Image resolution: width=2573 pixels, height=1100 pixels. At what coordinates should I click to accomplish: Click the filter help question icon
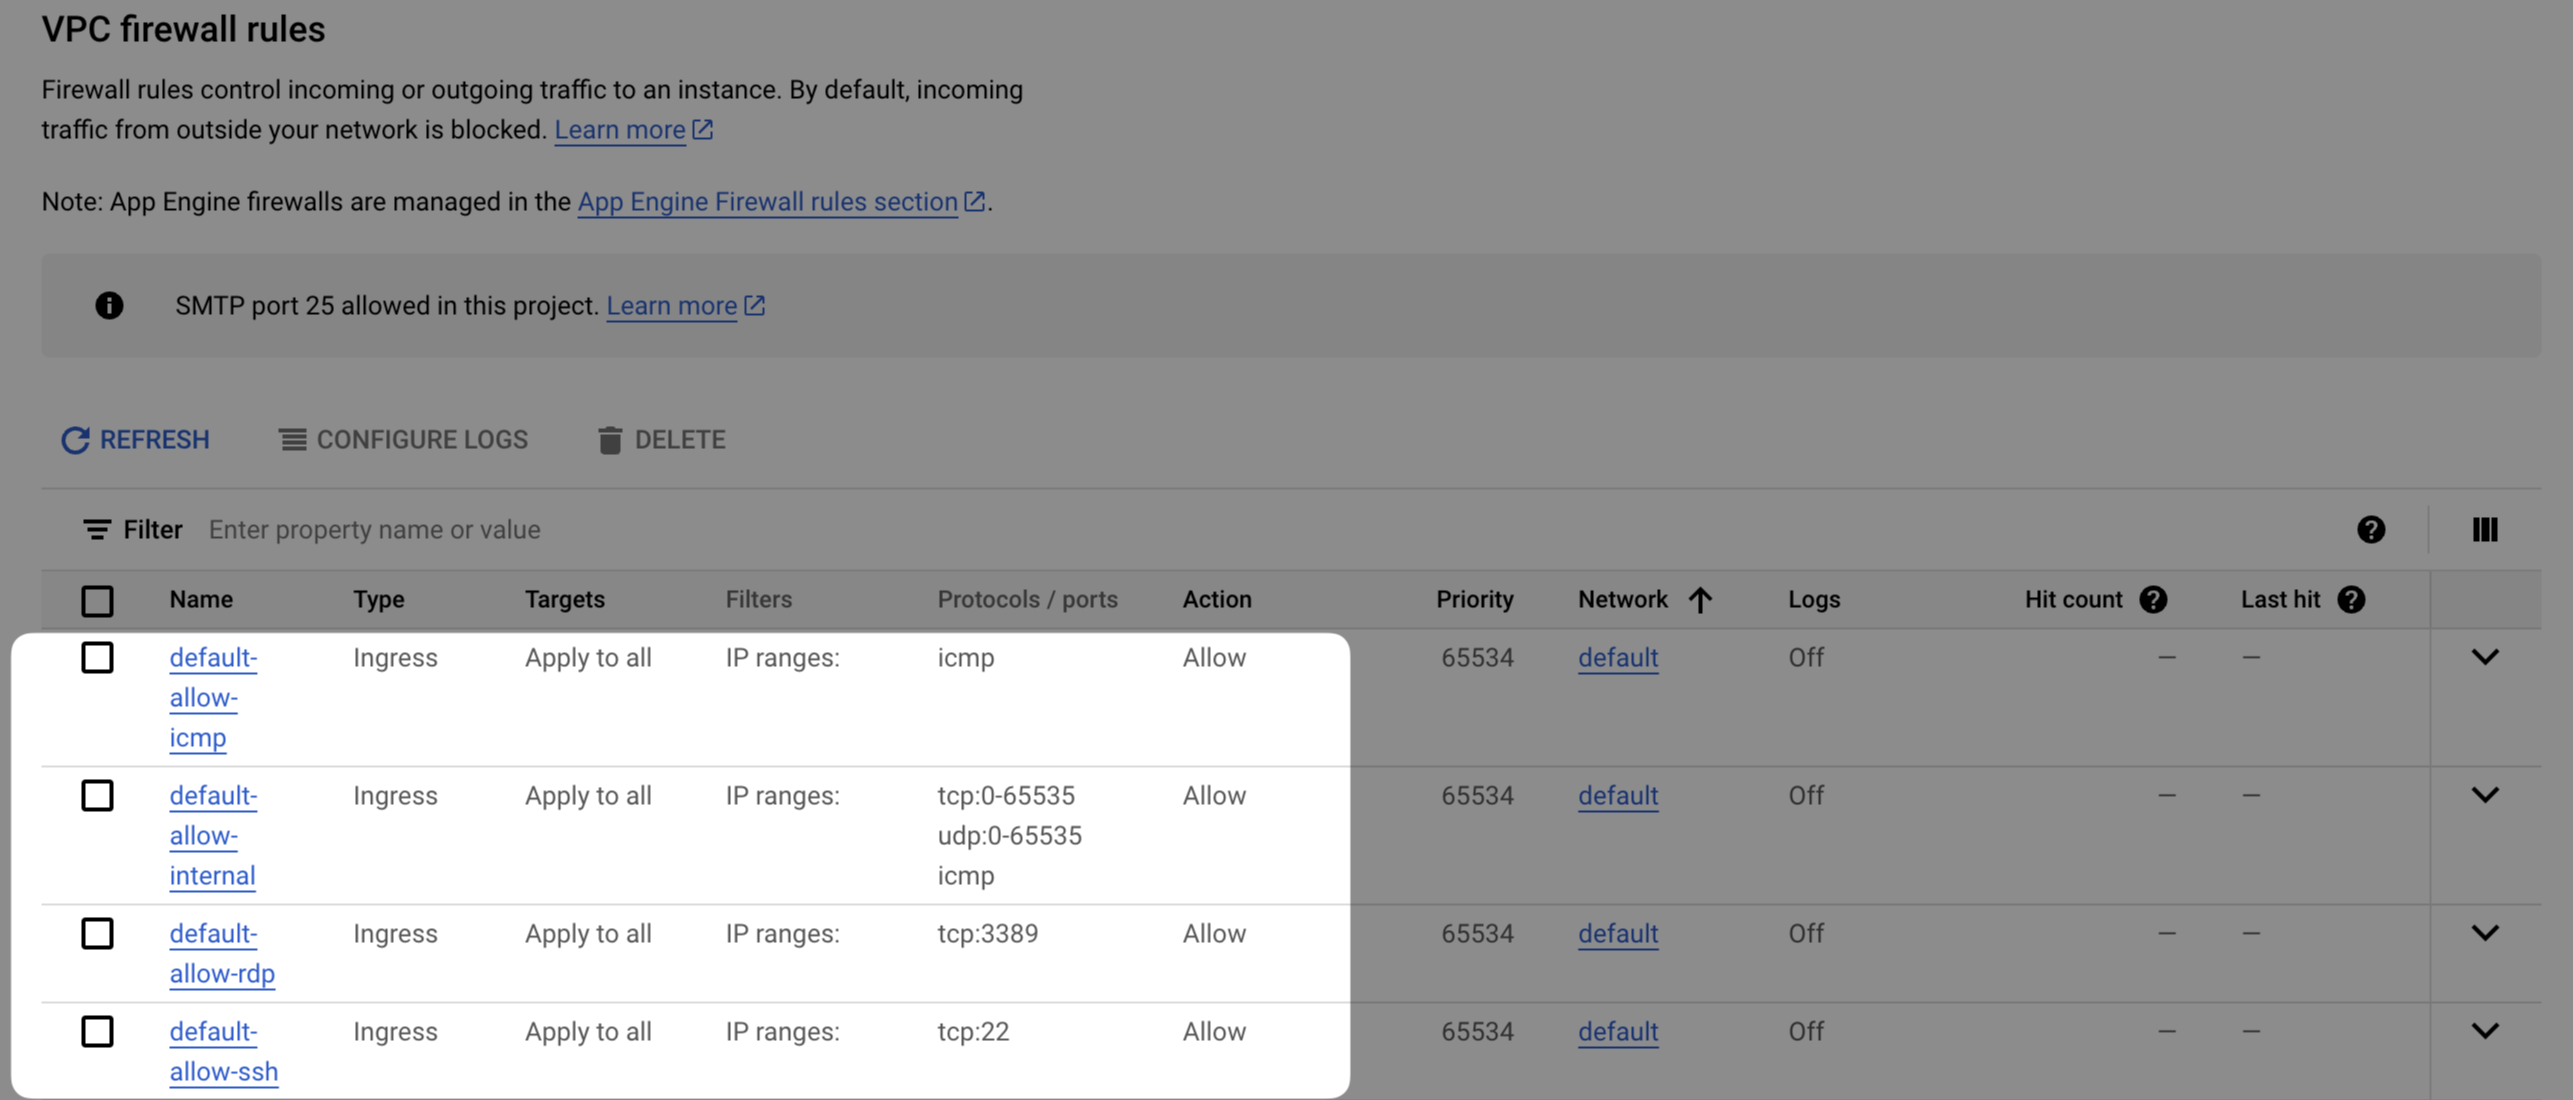[x=2371, y=530]
